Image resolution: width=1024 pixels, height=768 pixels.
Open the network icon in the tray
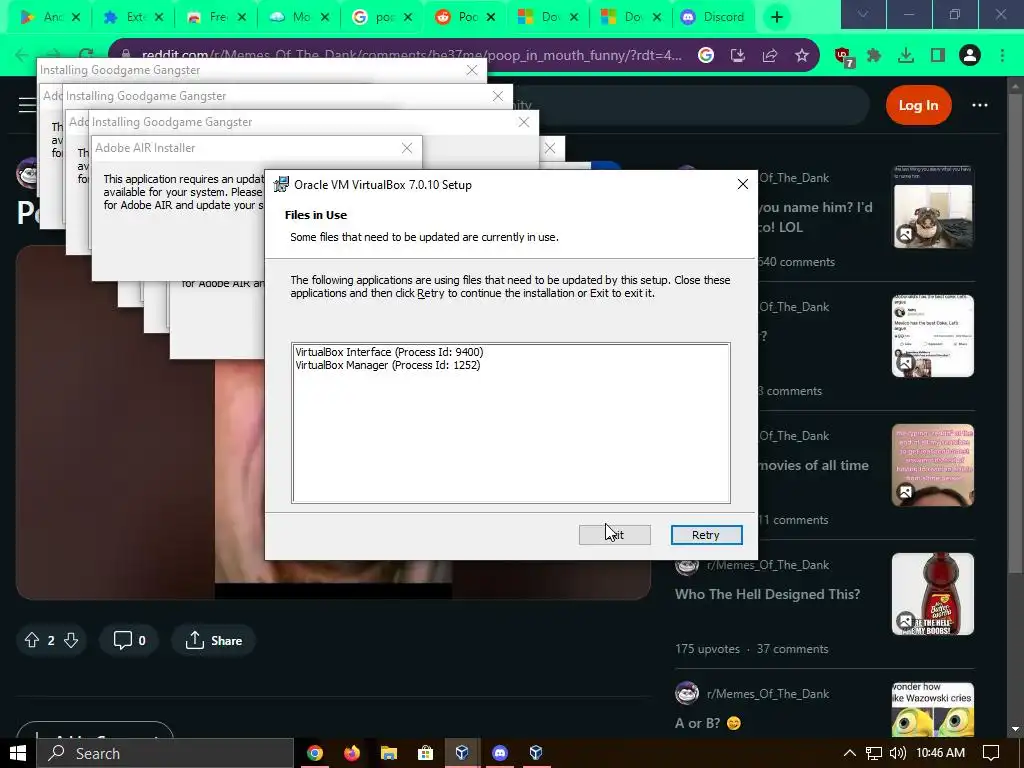(x=874, y=753)
